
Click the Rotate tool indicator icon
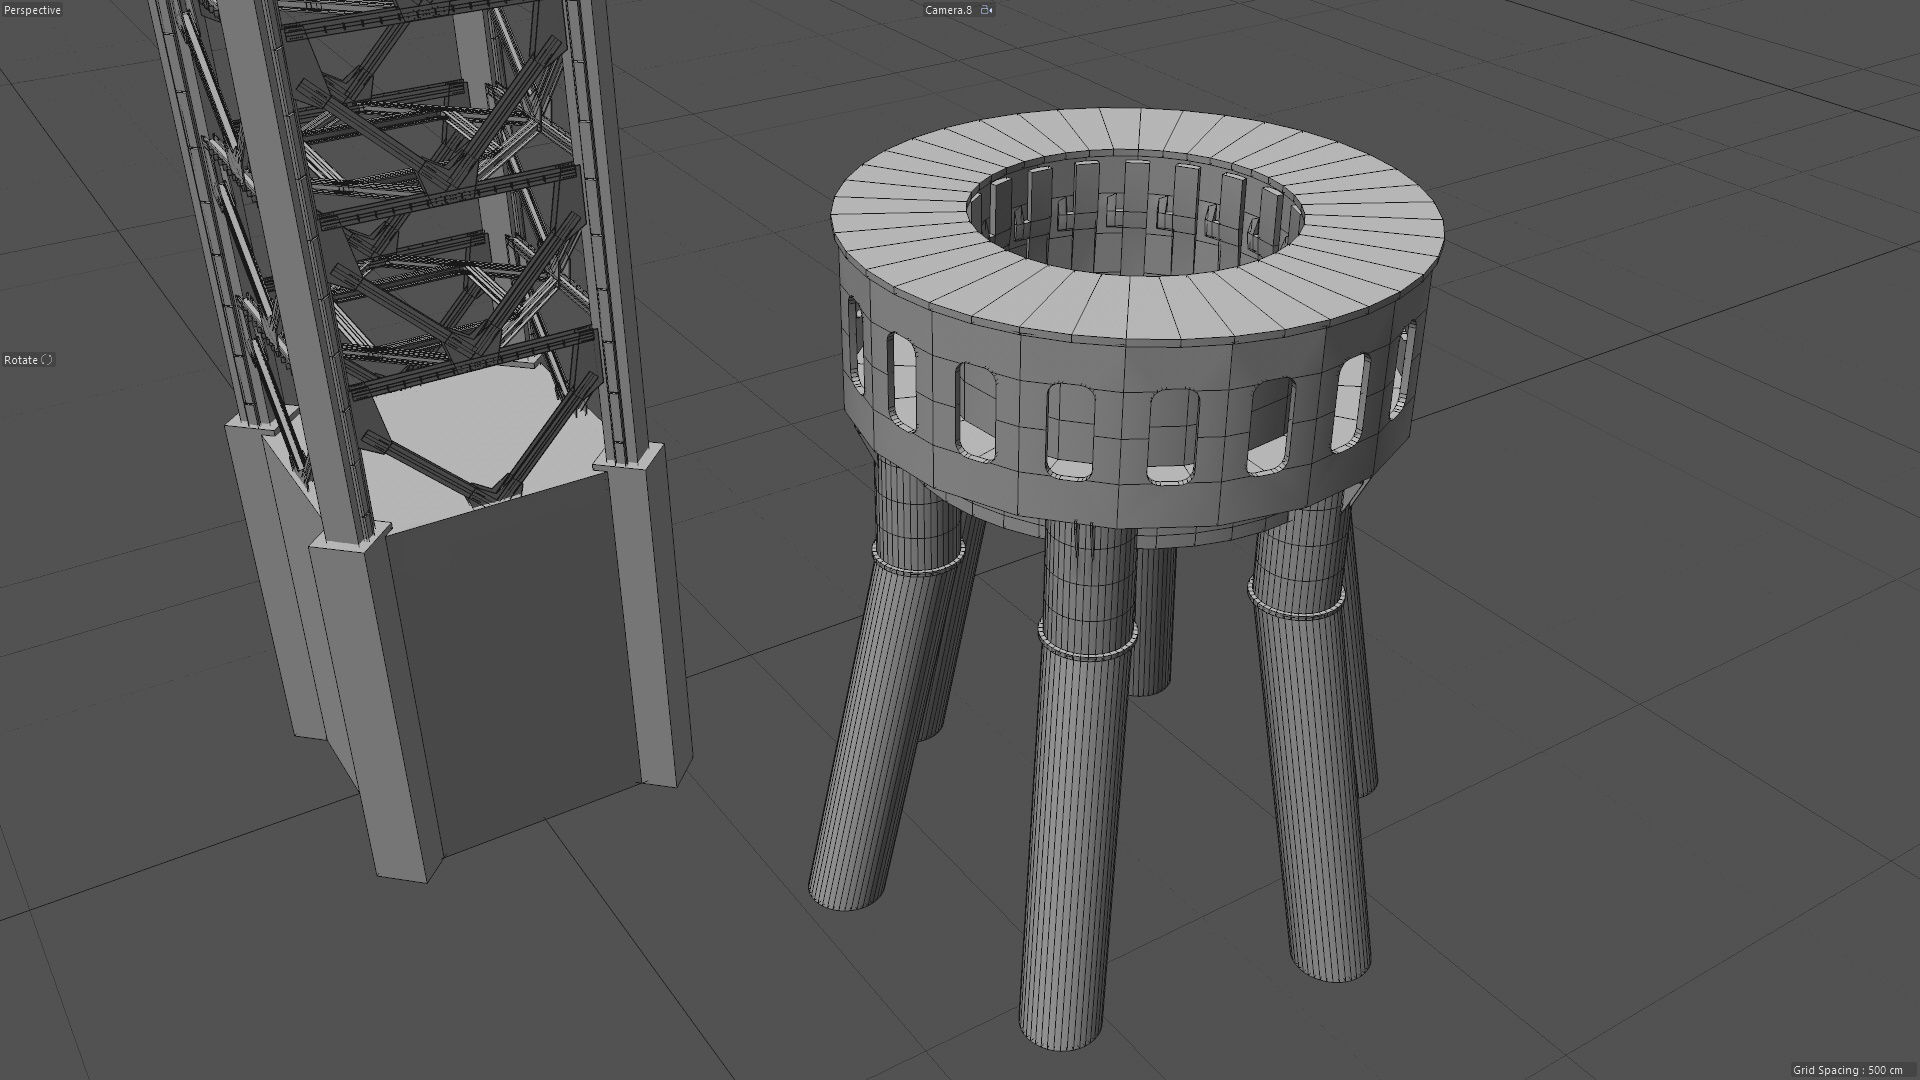click(x=47, y=360)
